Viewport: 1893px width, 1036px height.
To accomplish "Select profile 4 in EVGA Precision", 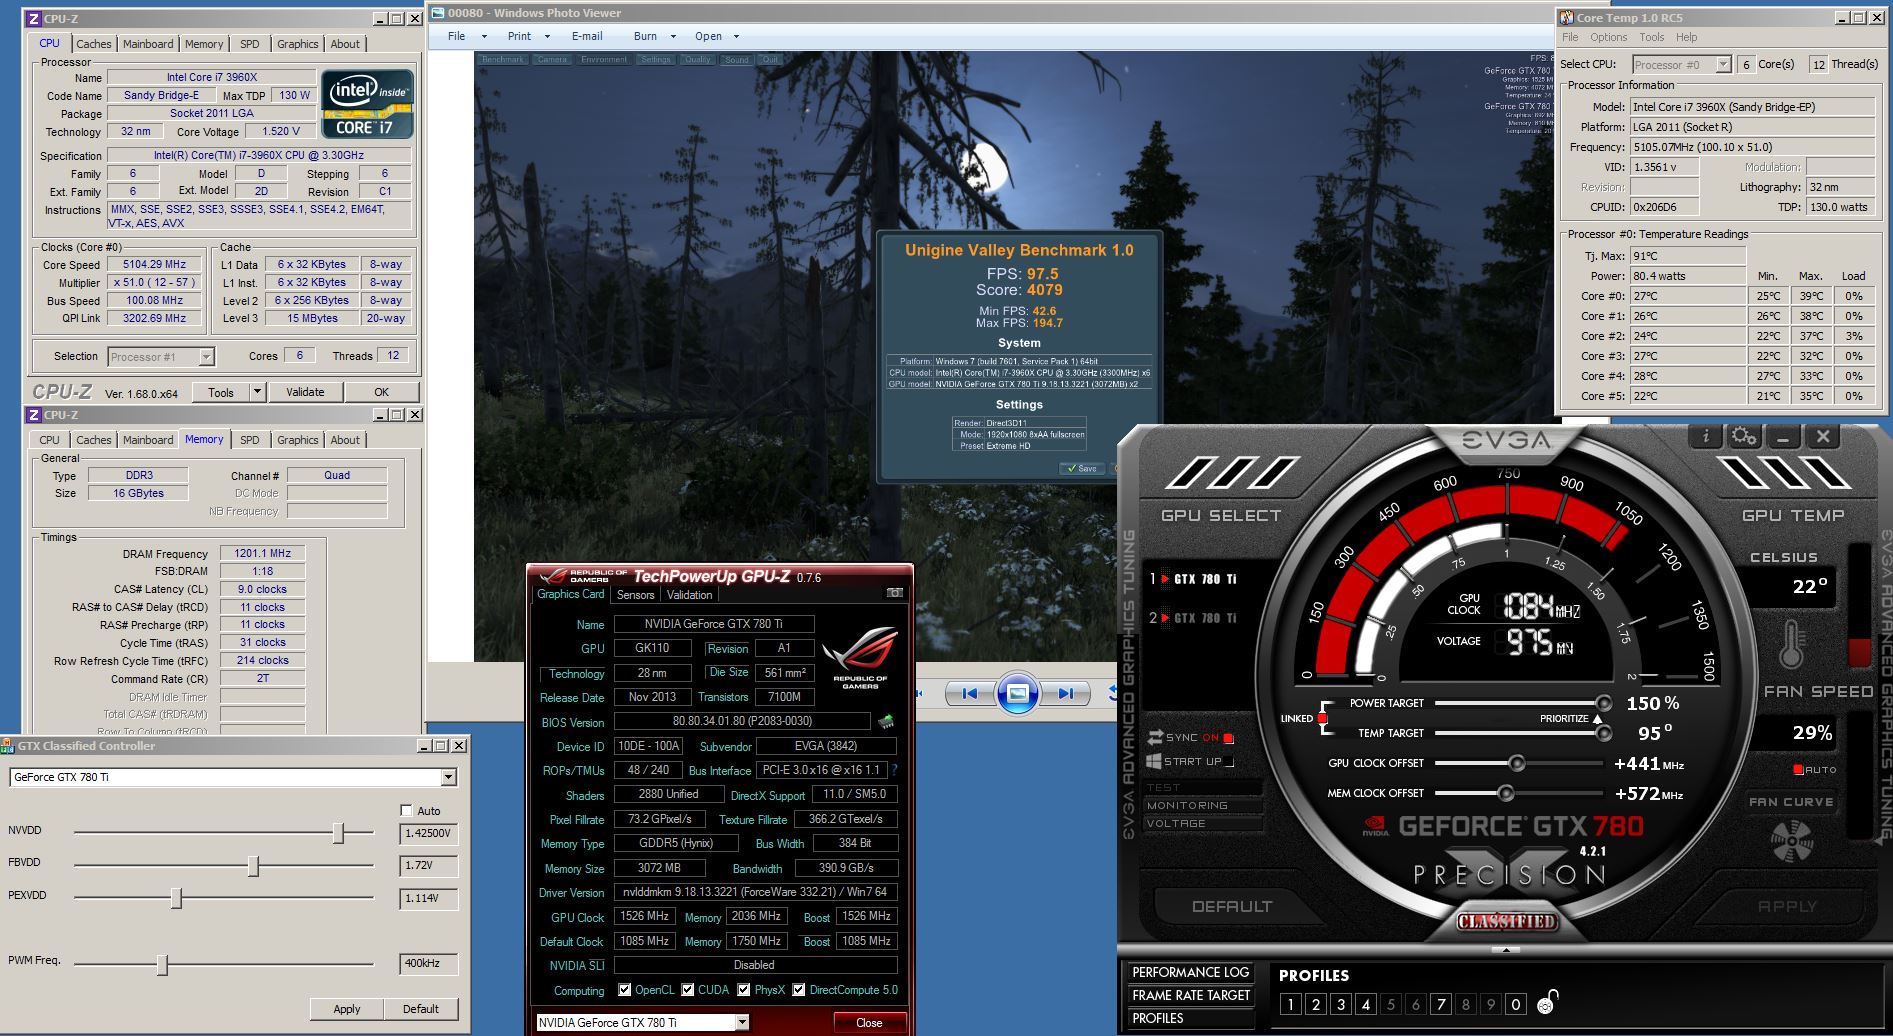I will tap(1366, 1004).
